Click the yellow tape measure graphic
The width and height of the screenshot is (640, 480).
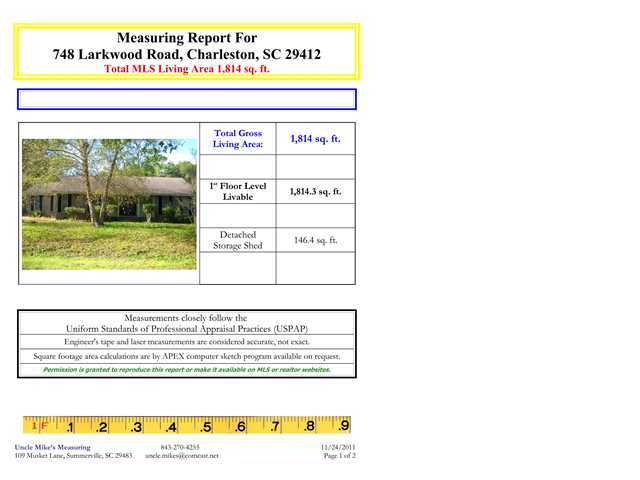187,425
